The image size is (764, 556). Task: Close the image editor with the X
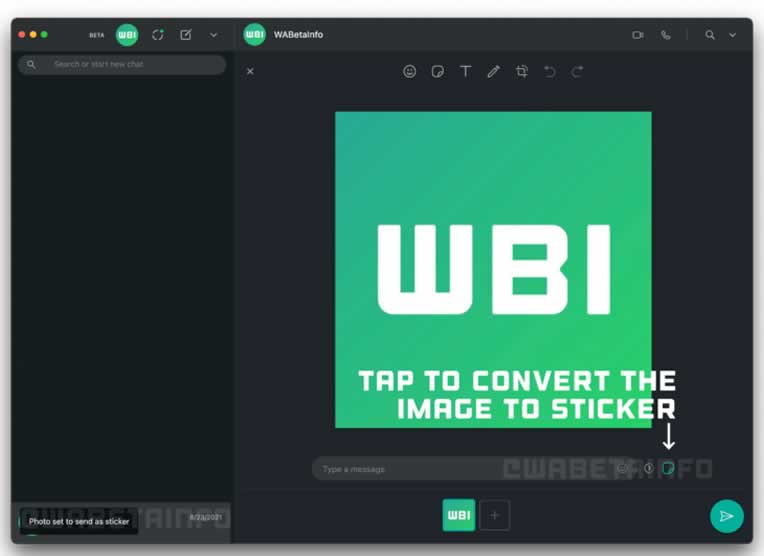[x=250, y=71]
